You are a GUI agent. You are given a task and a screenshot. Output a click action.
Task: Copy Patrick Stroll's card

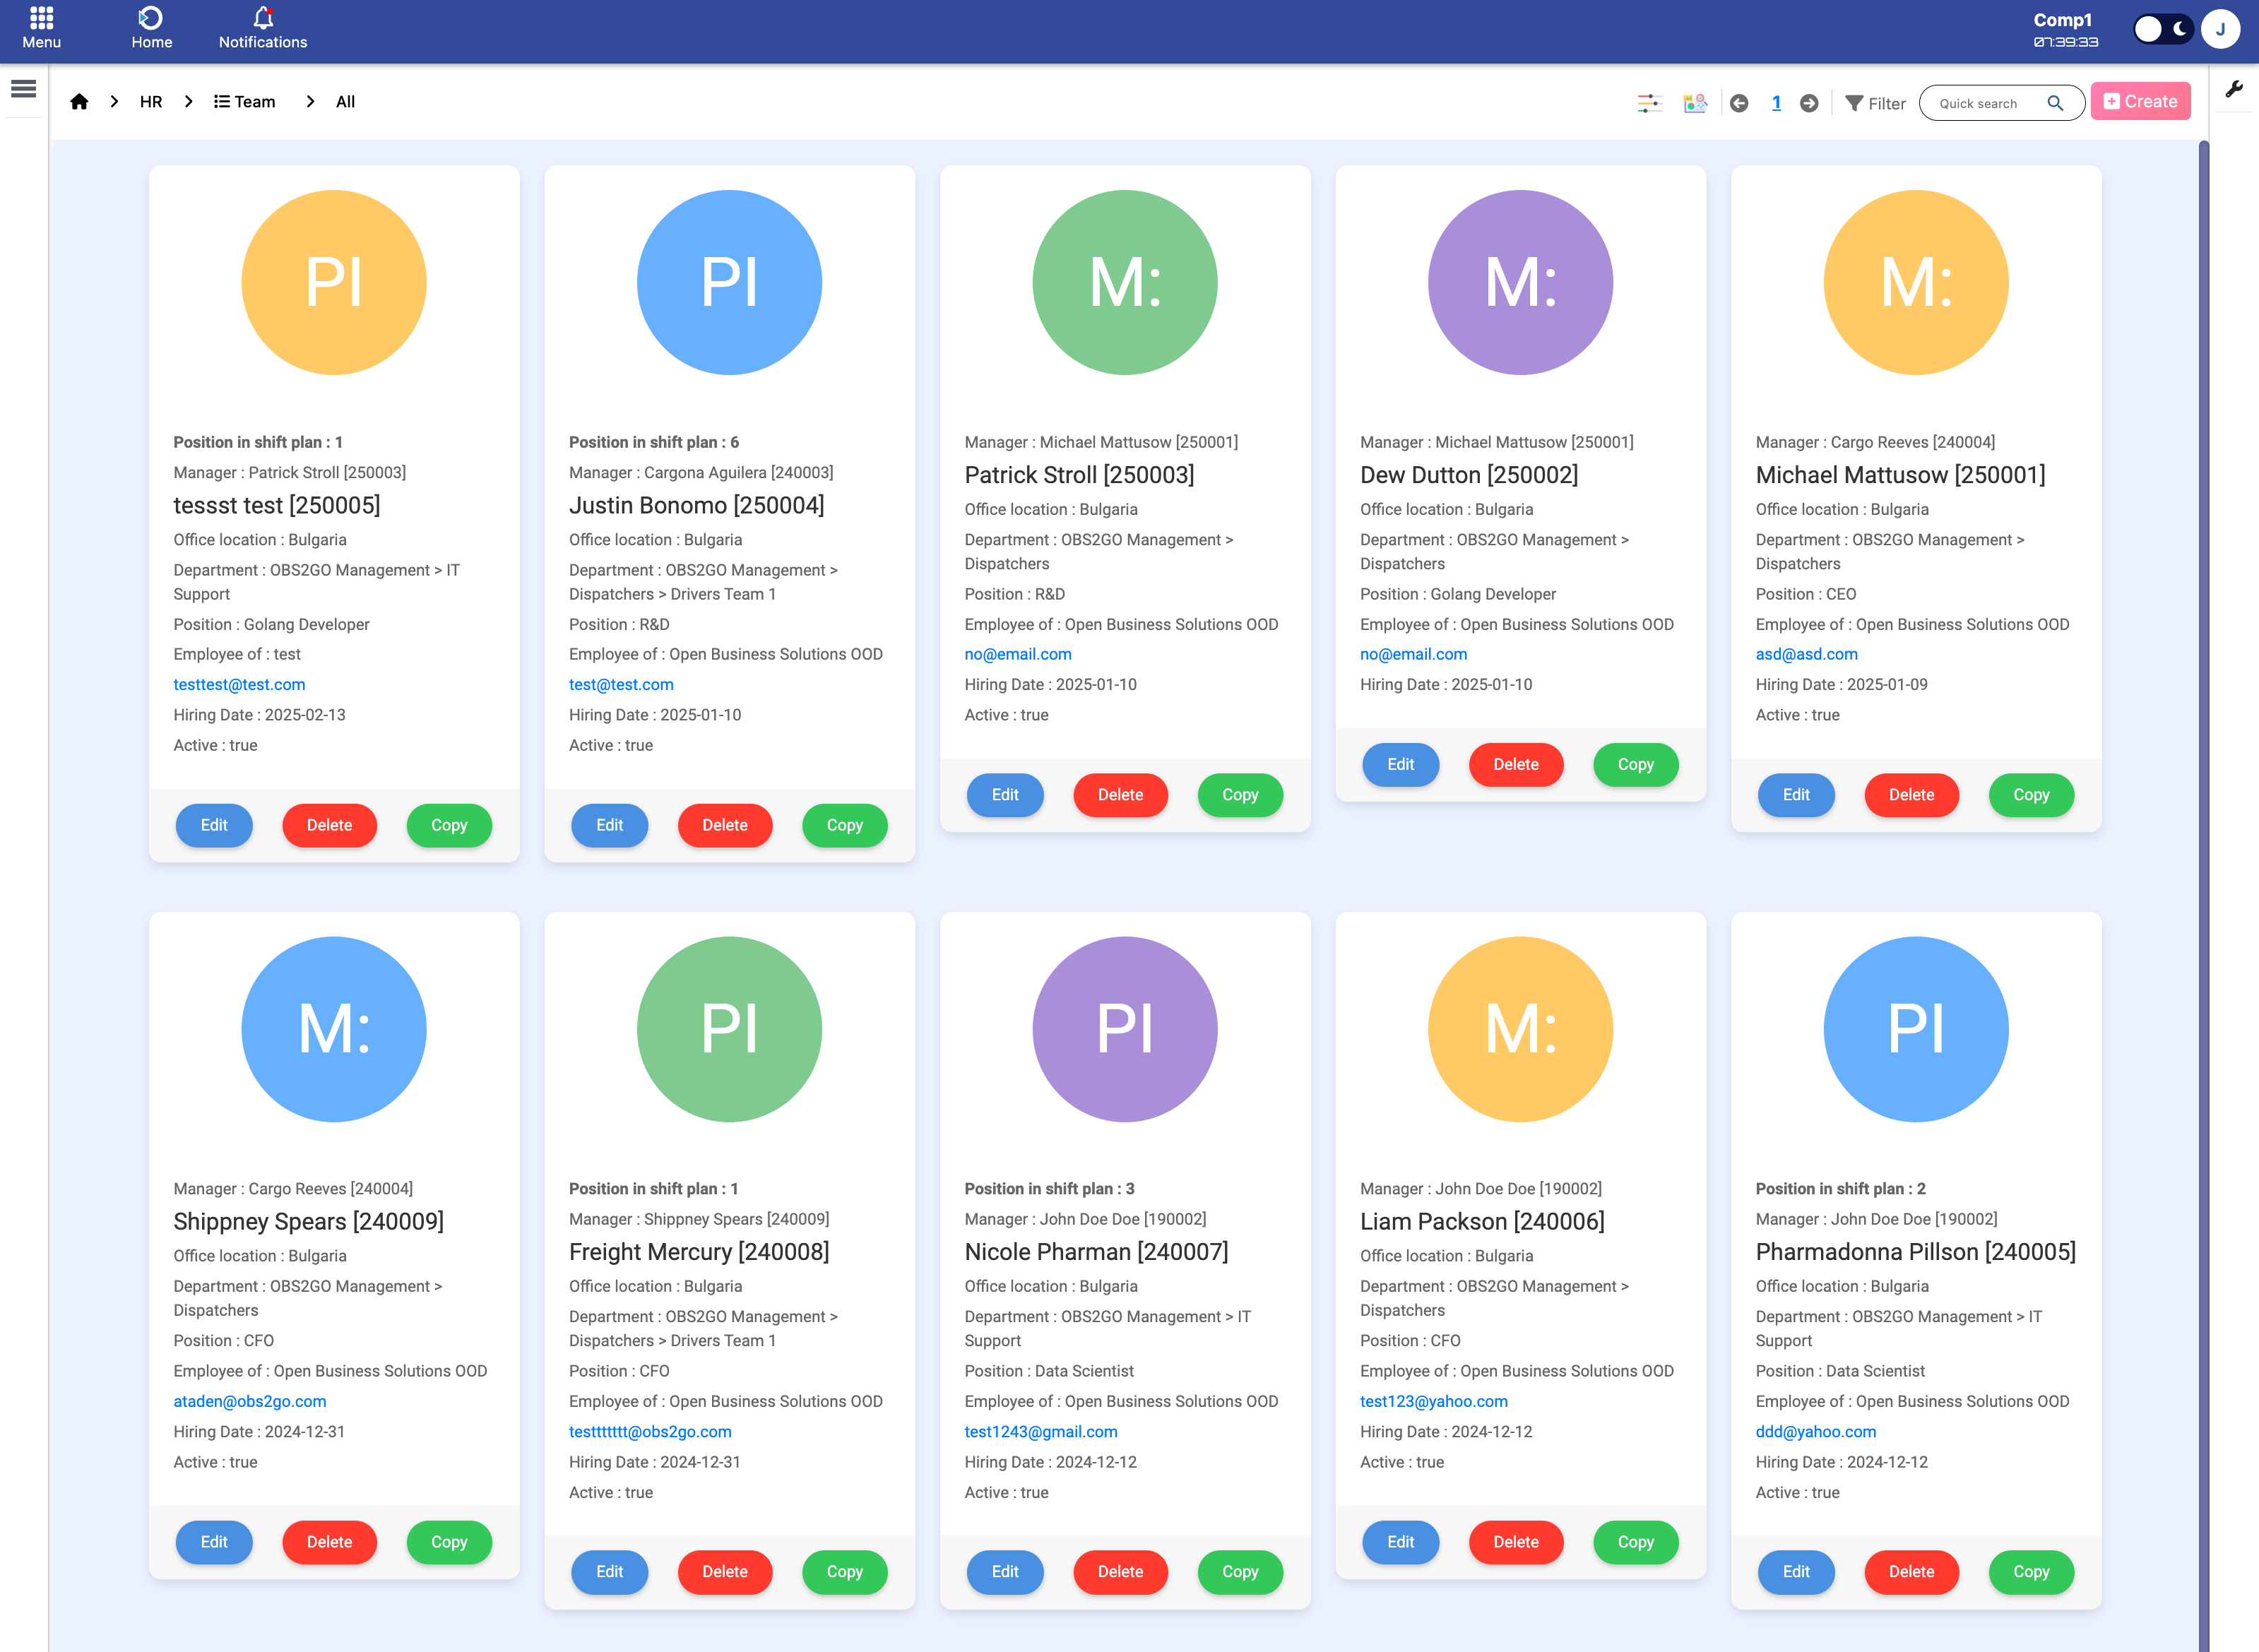click(1240, 795)
